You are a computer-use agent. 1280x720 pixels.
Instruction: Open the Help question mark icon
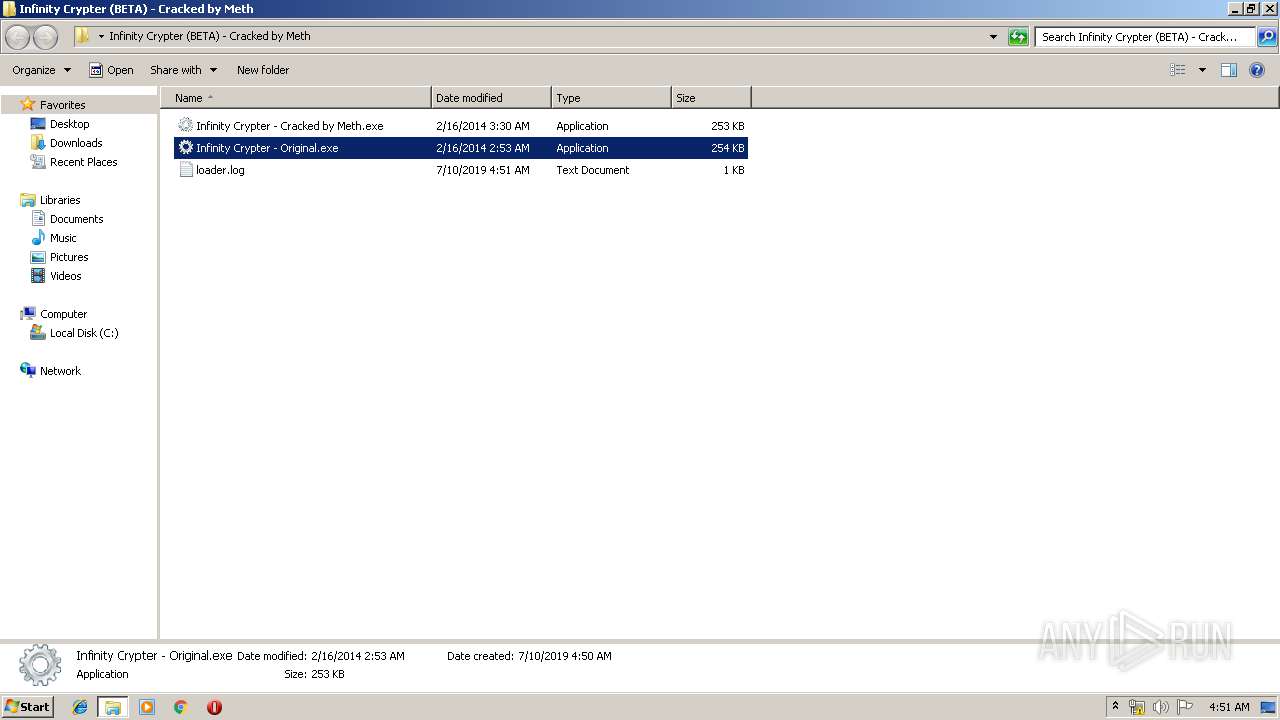point(1257,70)
